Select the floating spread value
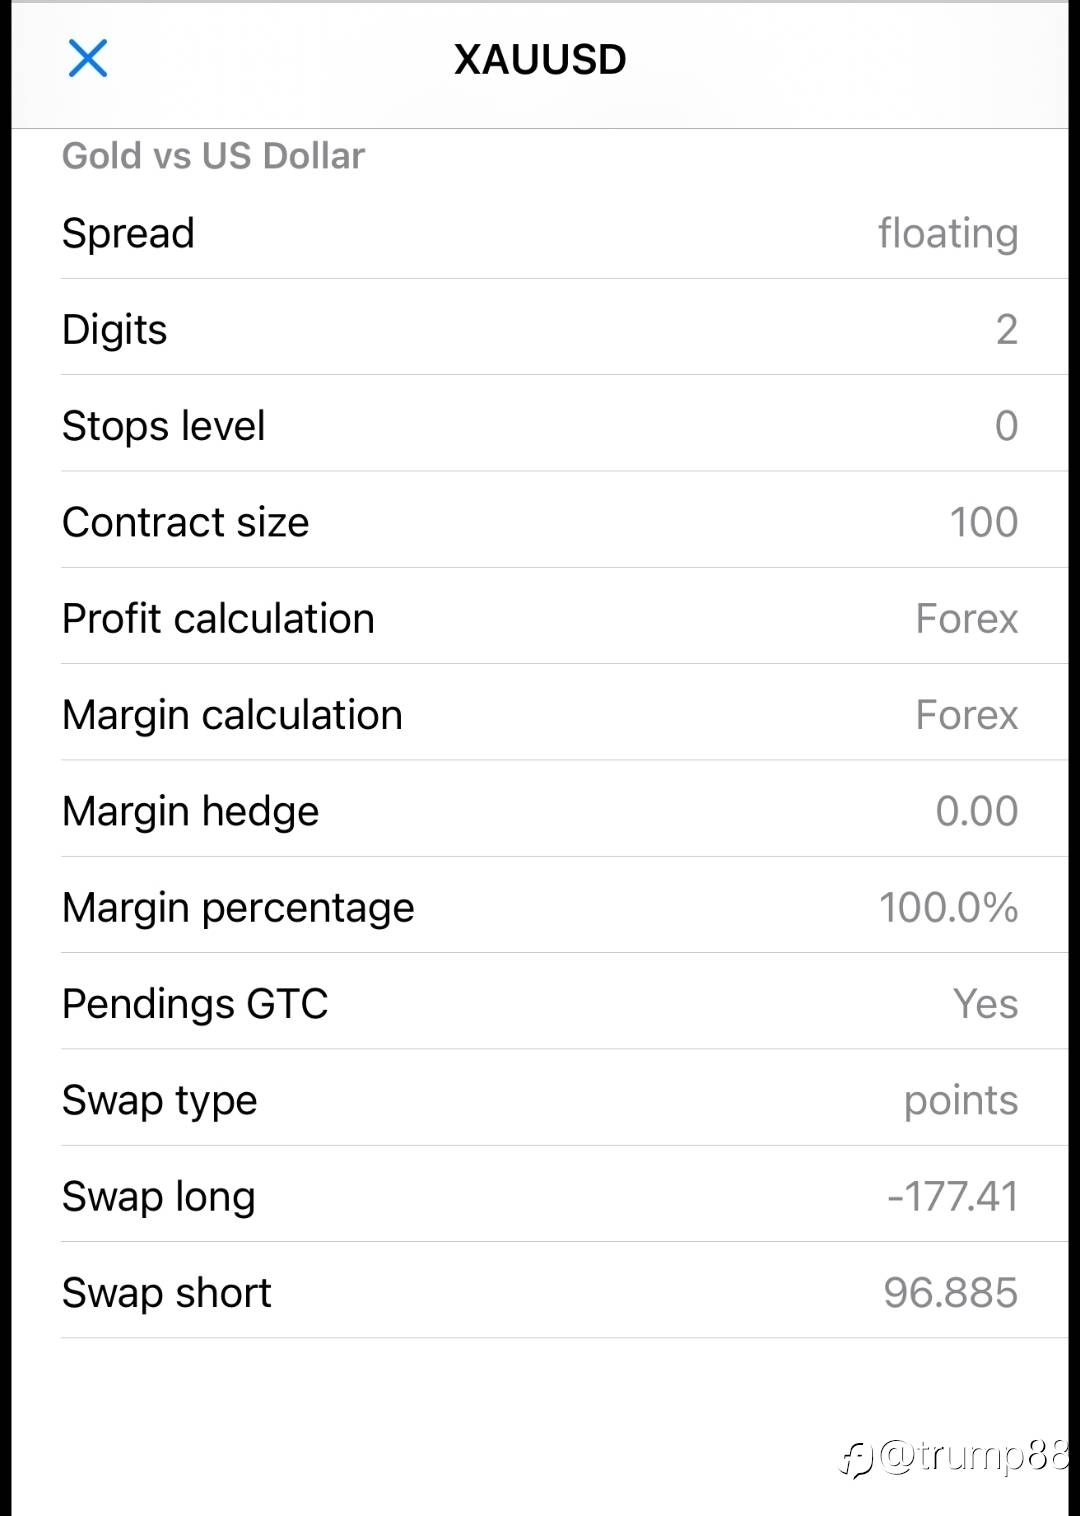The height and width of the screenshot is (1516, 1080). pos(947,233)
